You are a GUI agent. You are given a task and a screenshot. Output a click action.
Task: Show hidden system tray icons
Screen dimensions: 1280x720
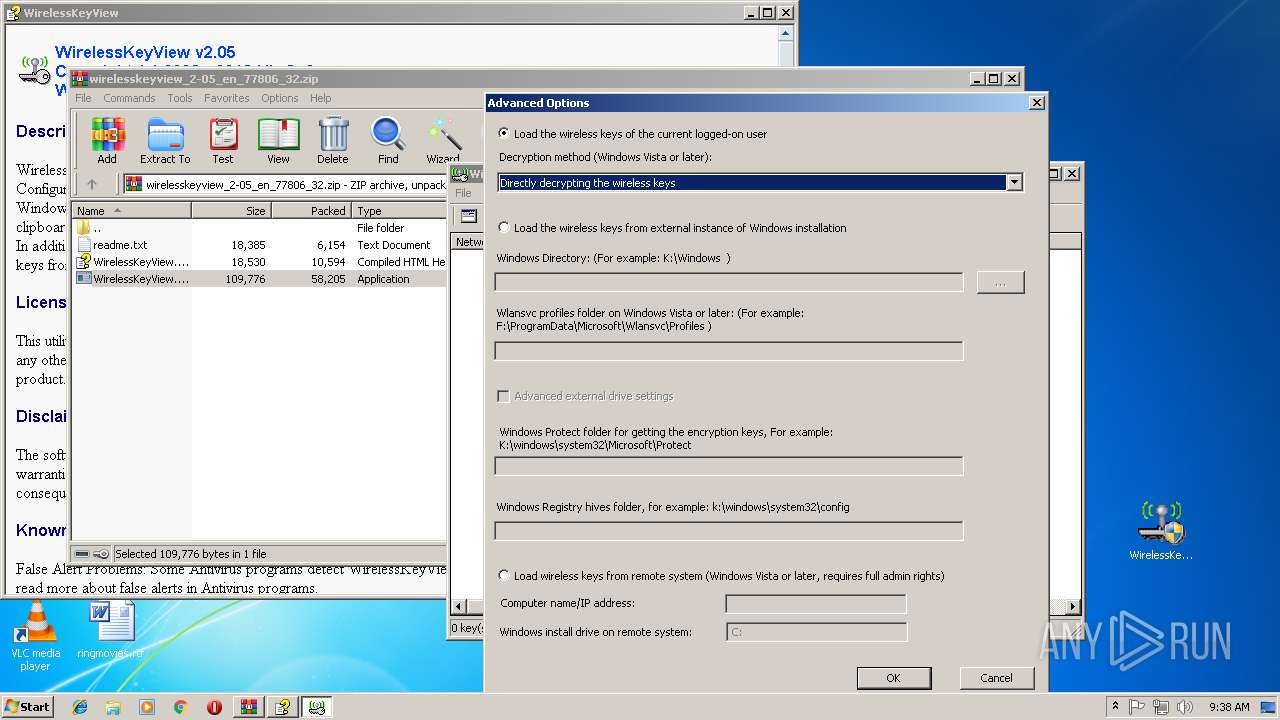(1115, 707)
